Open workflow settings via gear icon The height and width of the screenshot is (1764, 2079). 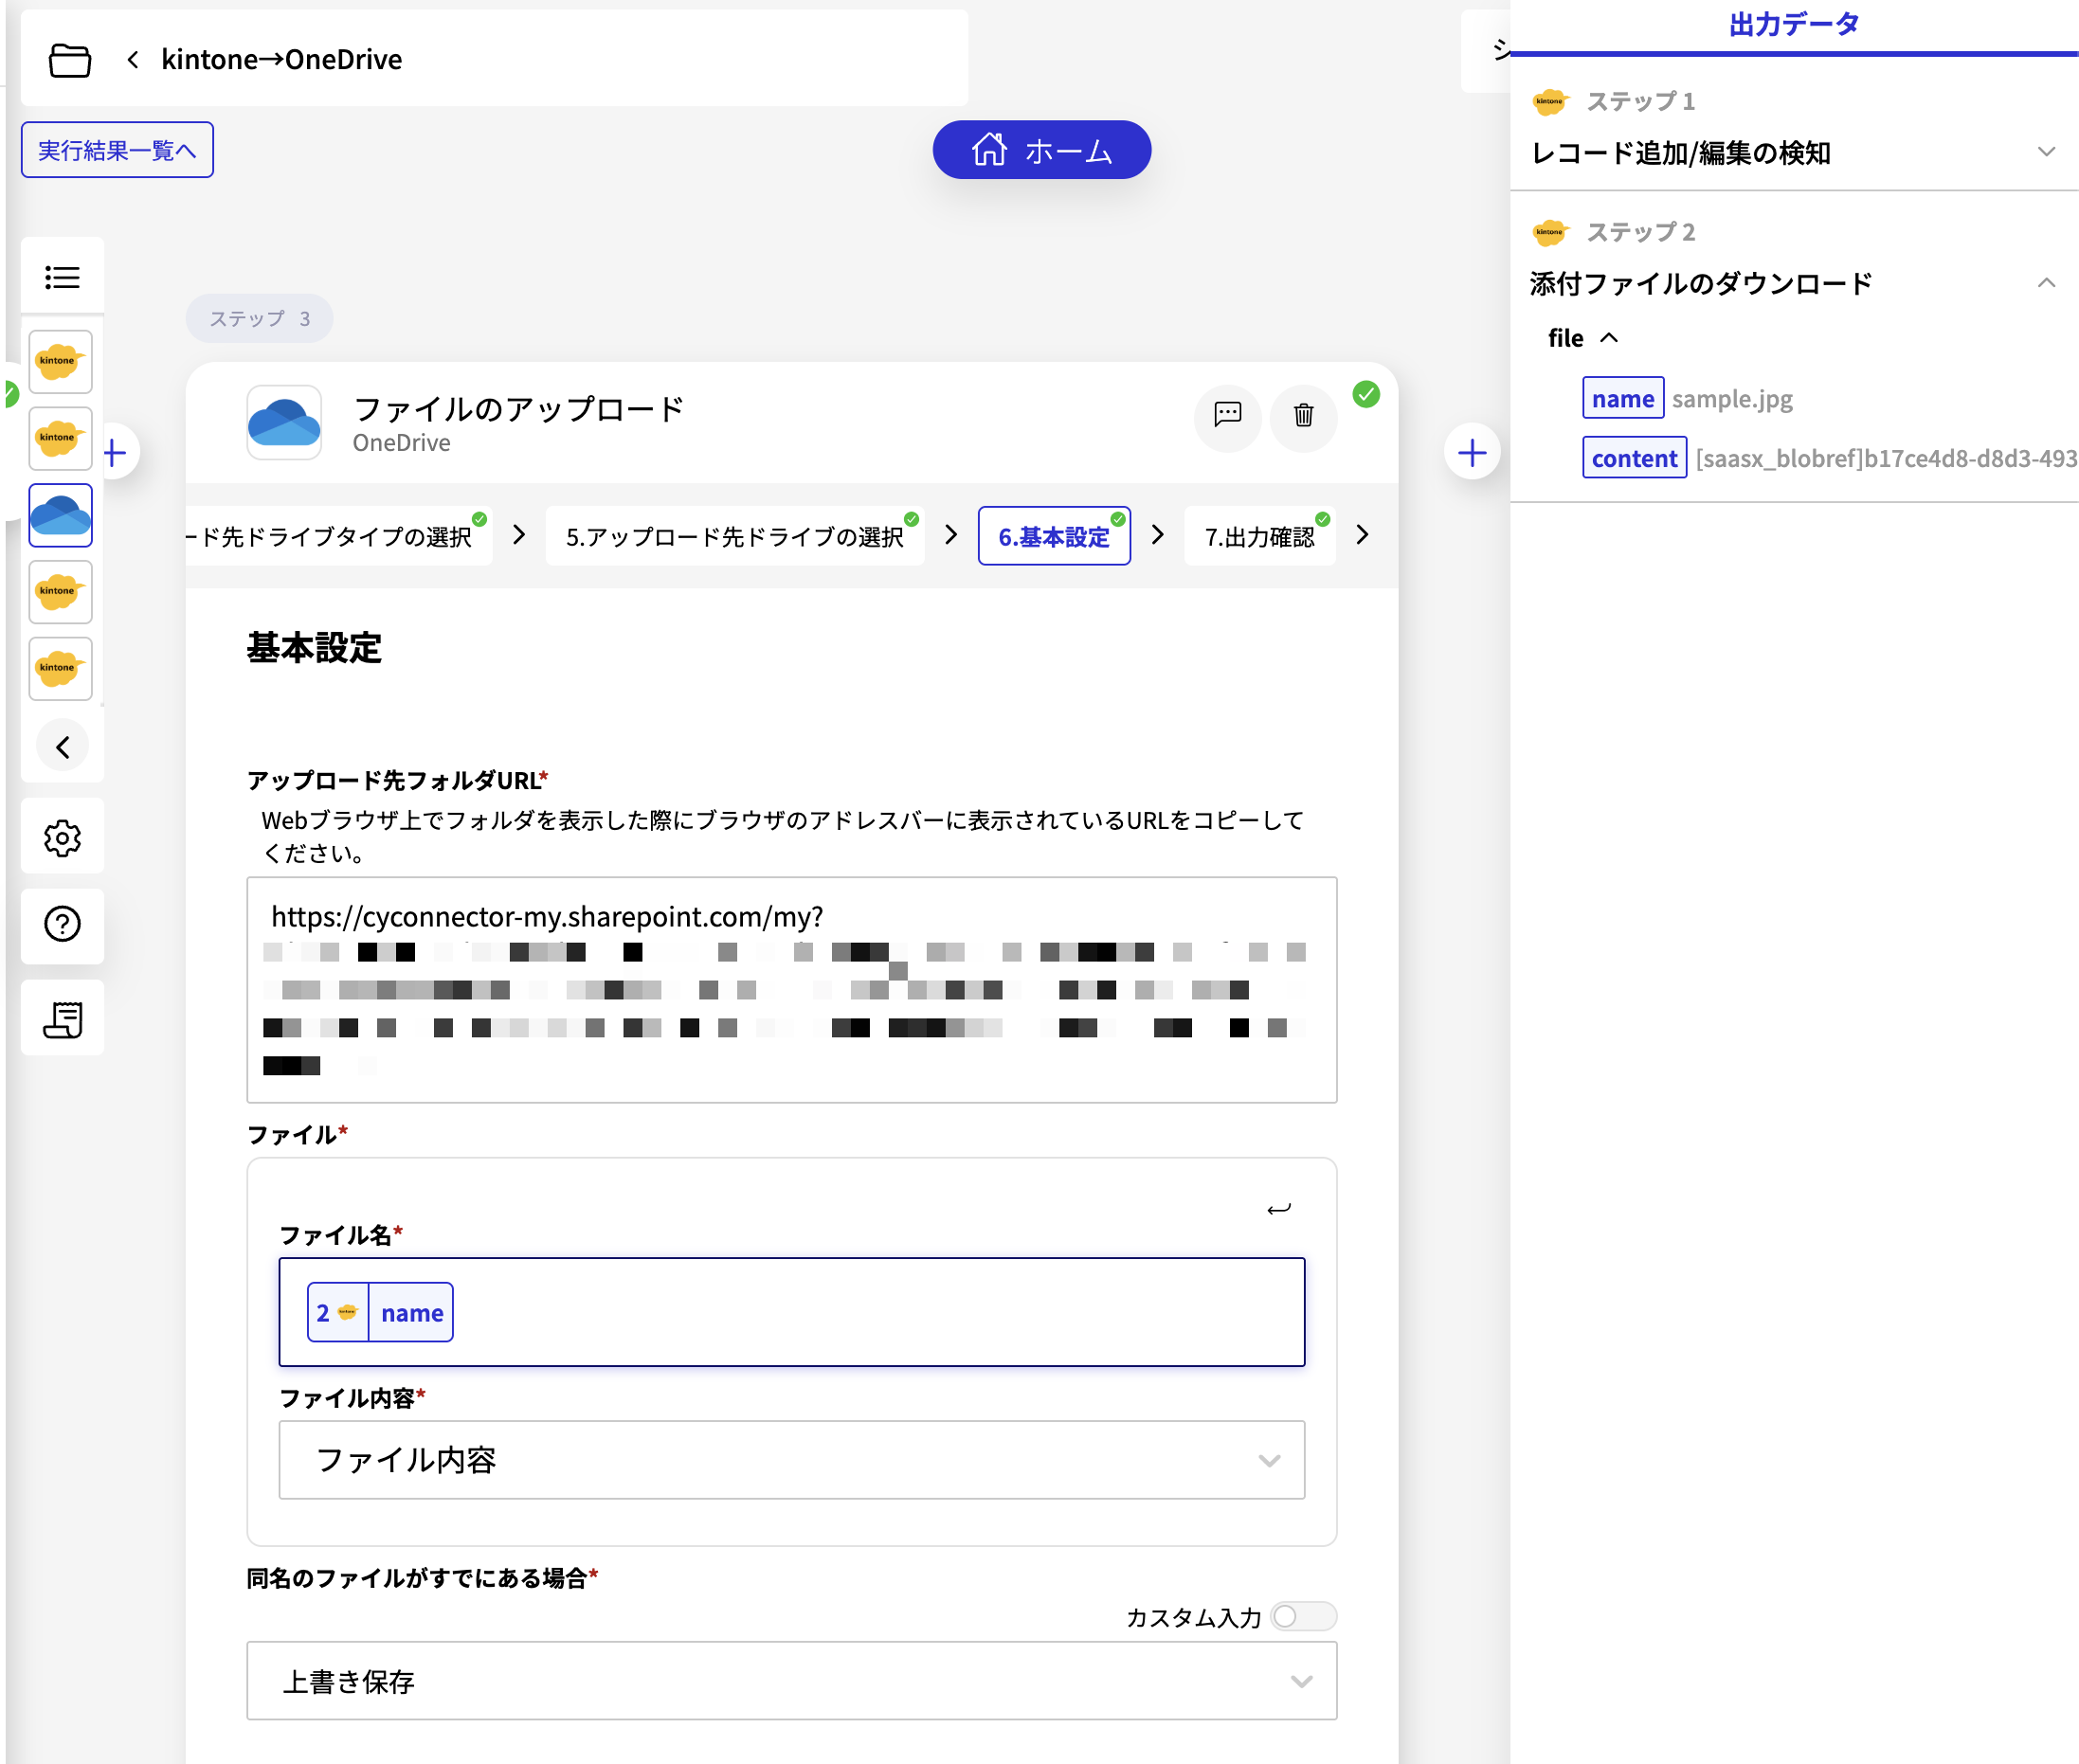pos(62,838)
